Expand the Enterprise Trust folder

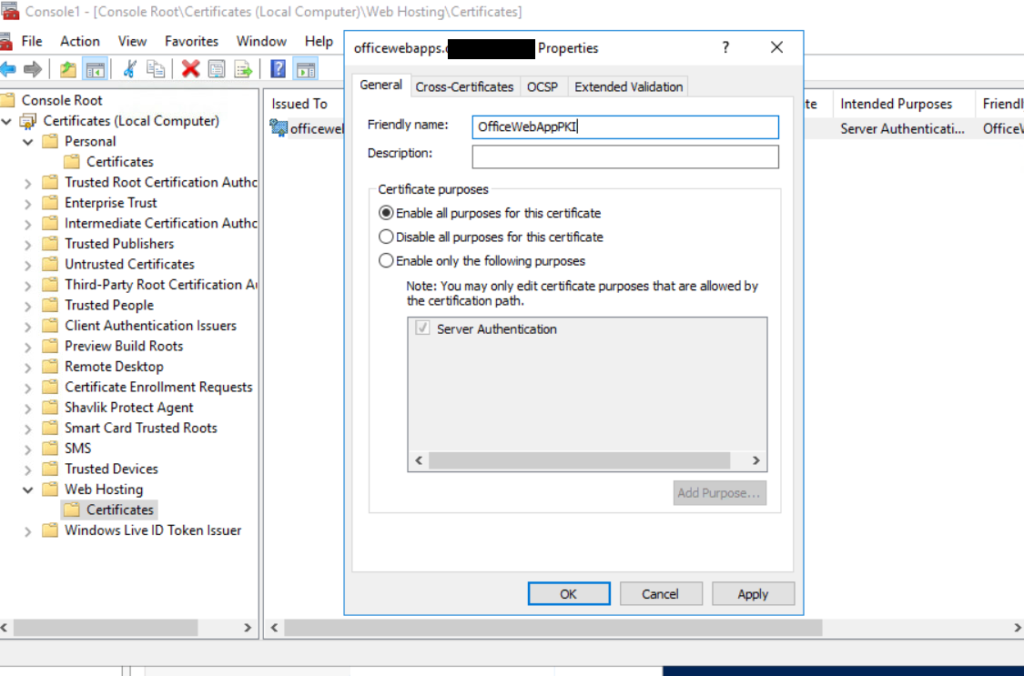(27, 203)
